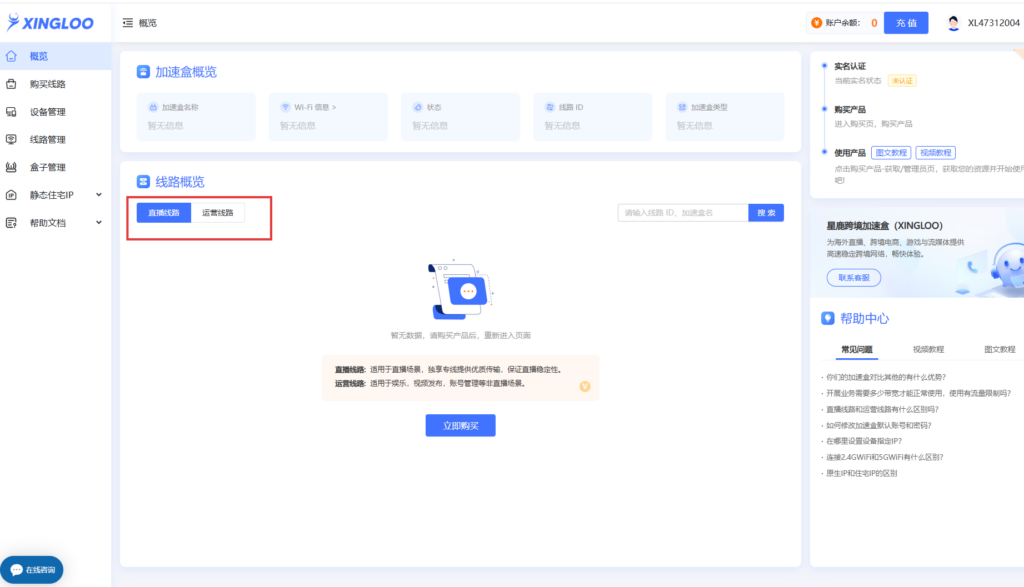Open username XL47312004 account menu
The image size is (1024, 587).
(x=993, y=23)
